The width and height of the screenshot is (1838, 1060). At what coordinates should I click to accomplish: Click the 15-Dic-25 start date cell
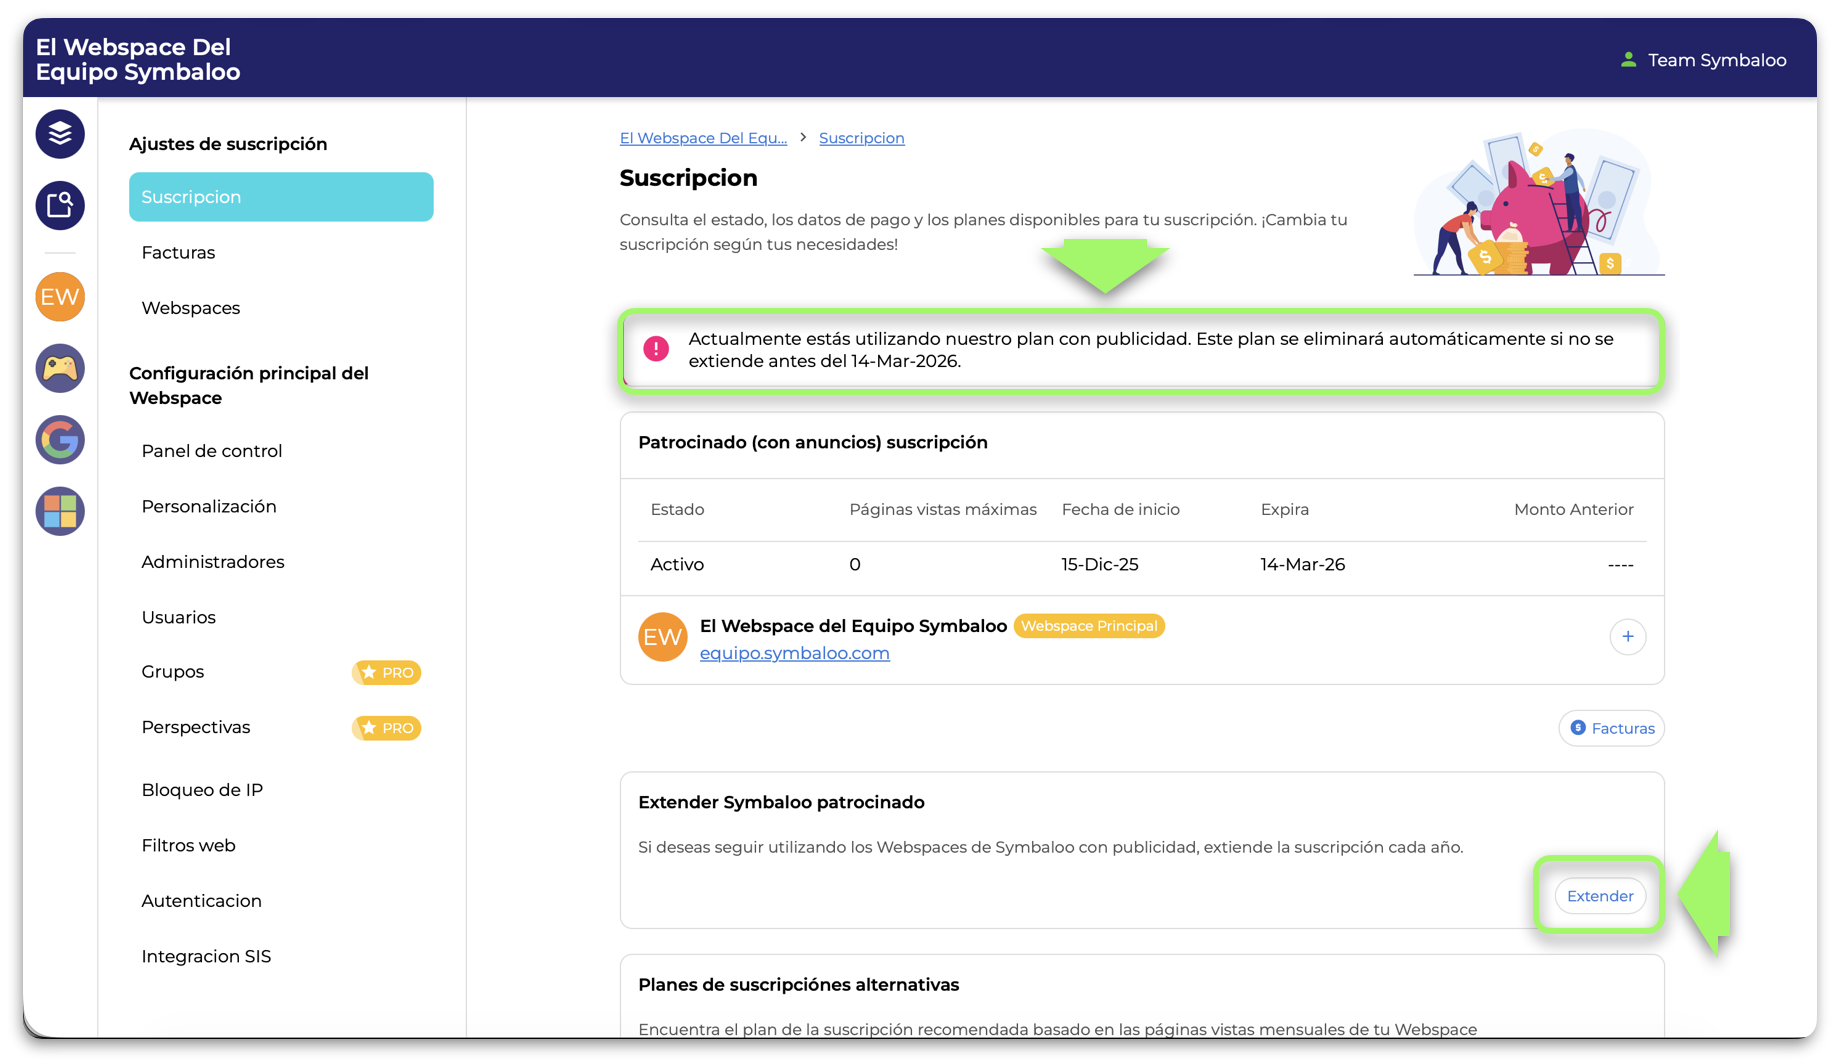point(1100,565)
